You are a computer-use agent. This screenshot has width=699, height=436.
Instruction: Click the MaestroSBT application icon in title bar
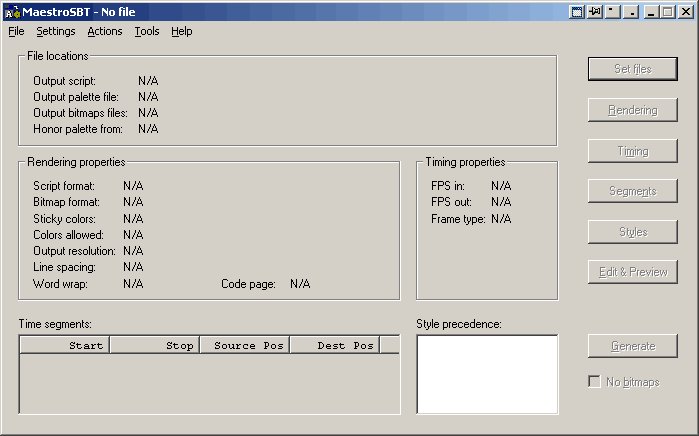tap(12, 12)
